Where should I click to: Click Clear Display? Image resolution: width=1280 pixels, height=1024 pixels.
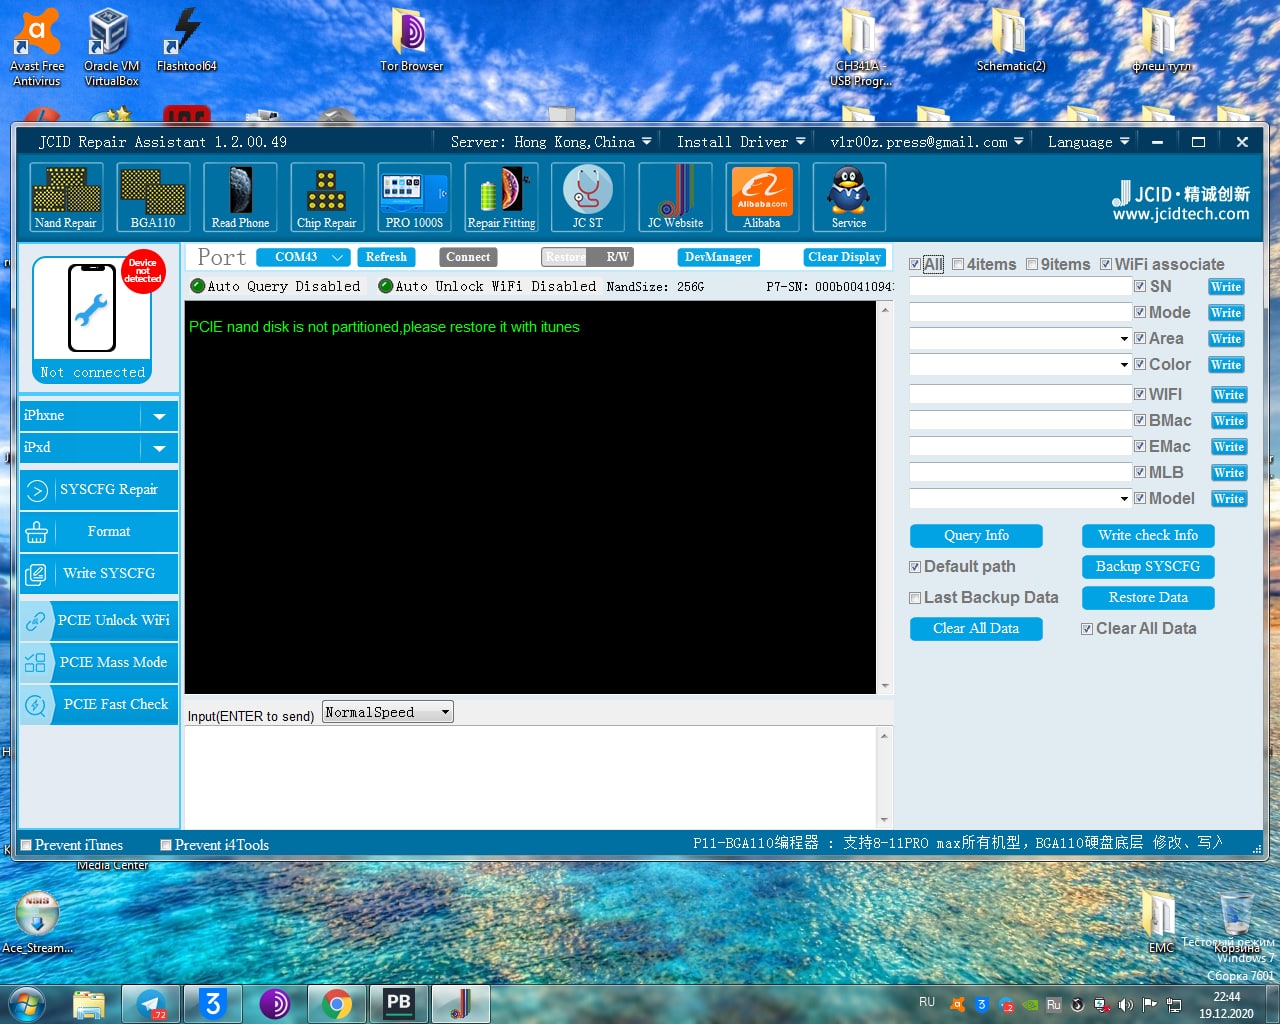pyautogui.click(x=845, y=257)
